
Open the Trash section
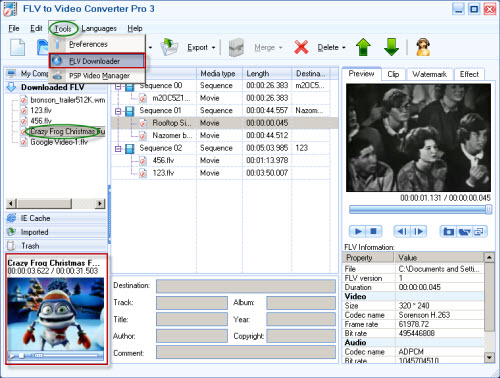[x=56, y=246]
